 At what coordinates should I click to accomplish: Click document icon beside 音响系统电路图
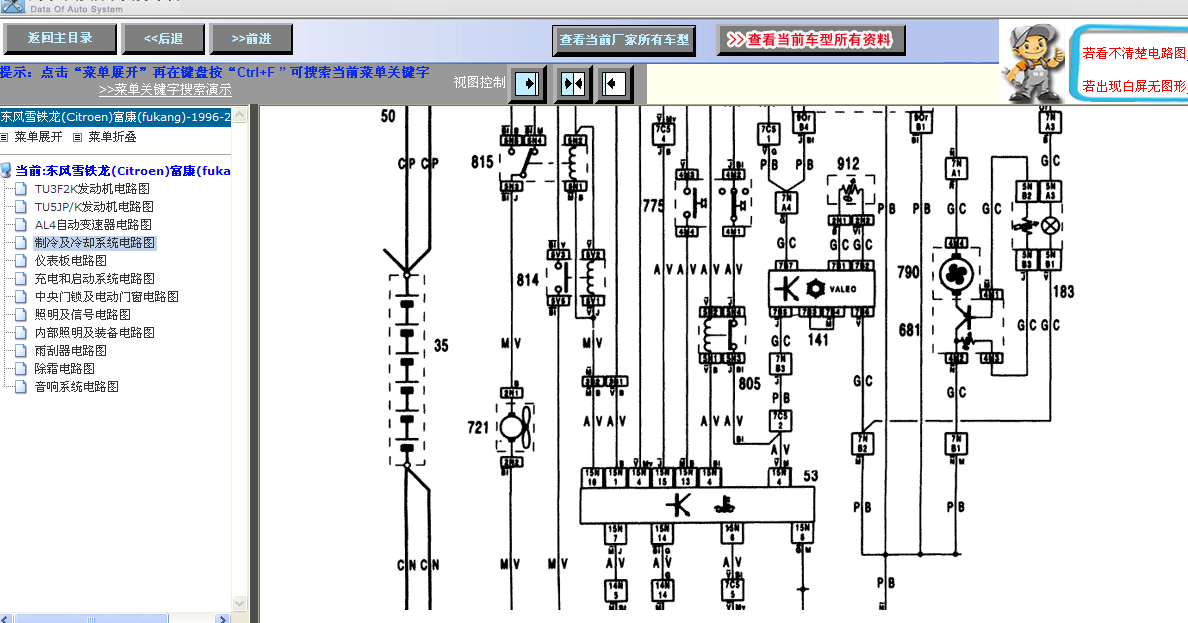21,387
